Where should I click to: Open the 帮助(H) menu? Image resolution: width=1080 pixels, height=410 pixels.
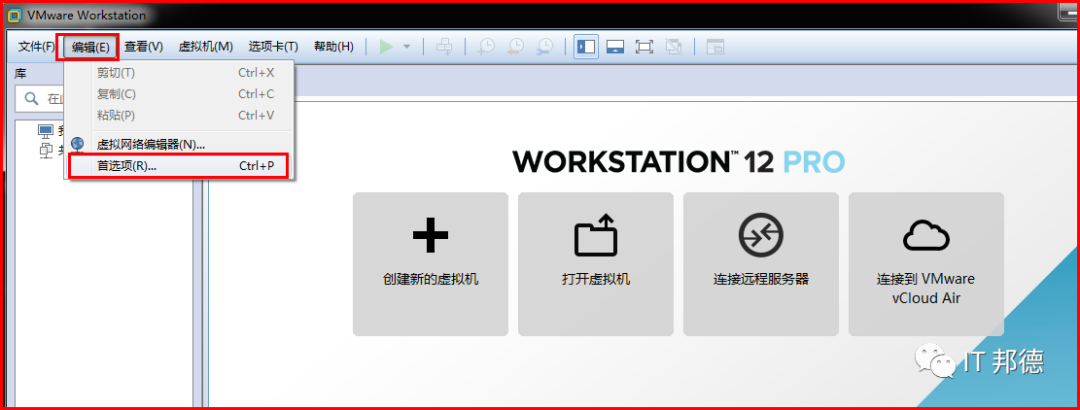[x=334, y=47]
